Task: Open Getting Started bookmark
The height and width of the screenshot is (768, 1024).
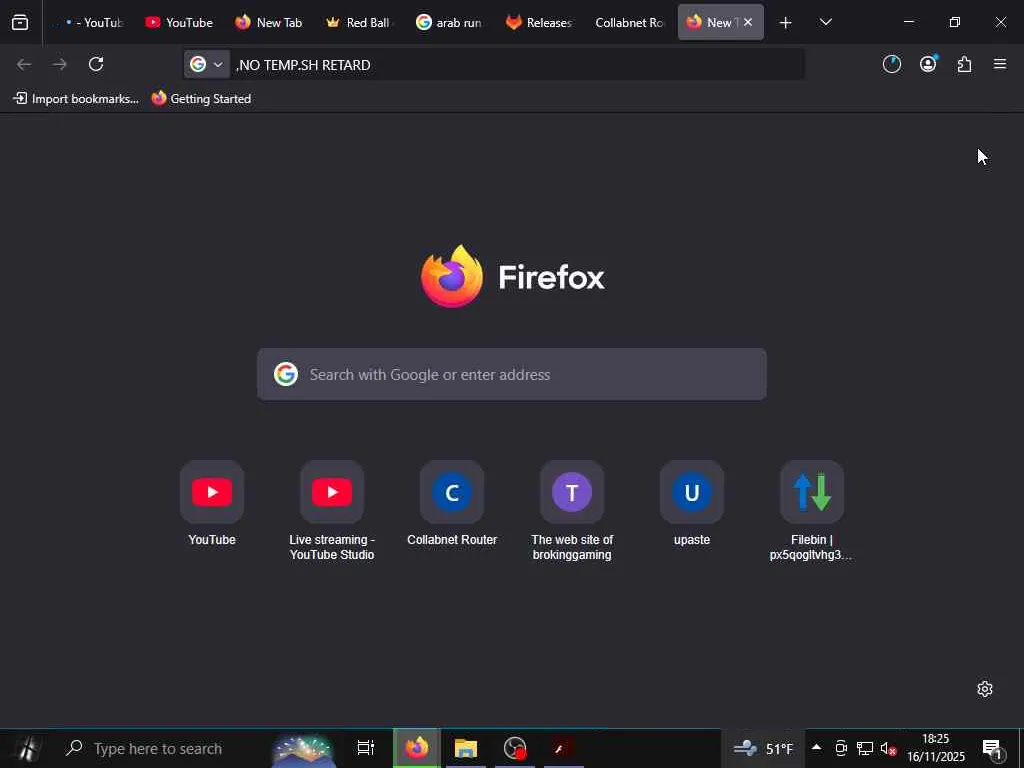Action: click(201, 99)
